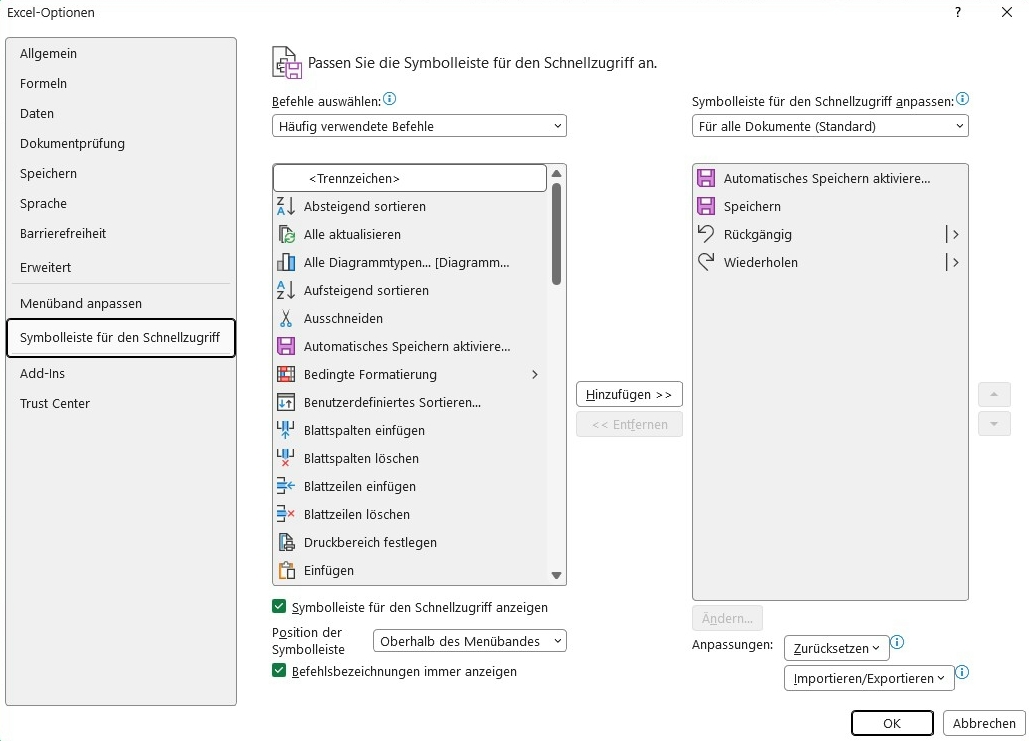Select the Blattzeilen löschen icon

tap(286, 514)
